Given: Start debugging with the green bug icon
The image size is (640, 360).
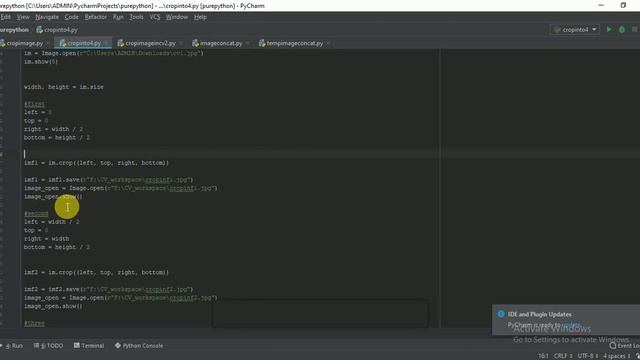Looking at the screenshot, I should [x=622, y=29].
